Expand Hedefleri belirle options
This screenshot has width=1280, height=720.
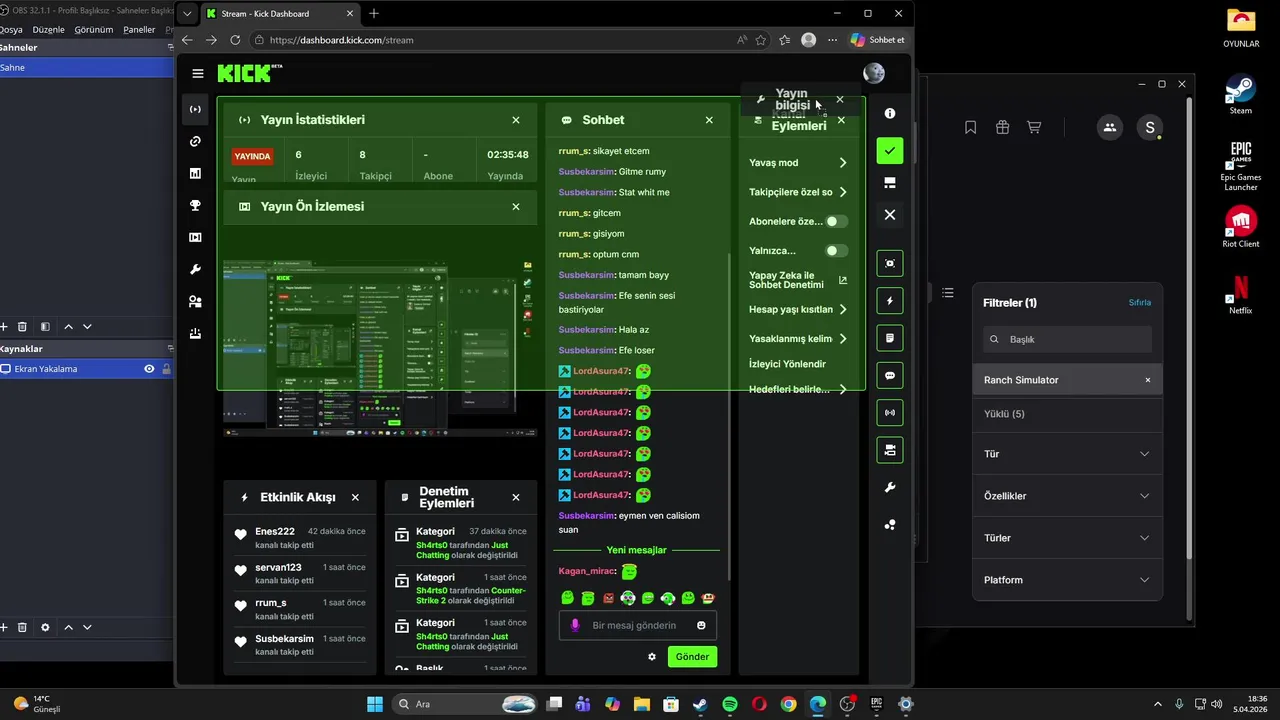coord(843,389)
